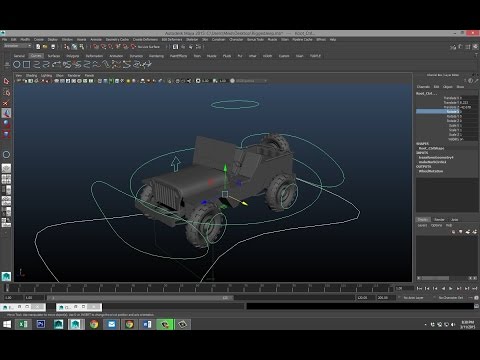Switch to the Surfaces shelf tab
480x360 pixels.
click(x=54, y=56)
